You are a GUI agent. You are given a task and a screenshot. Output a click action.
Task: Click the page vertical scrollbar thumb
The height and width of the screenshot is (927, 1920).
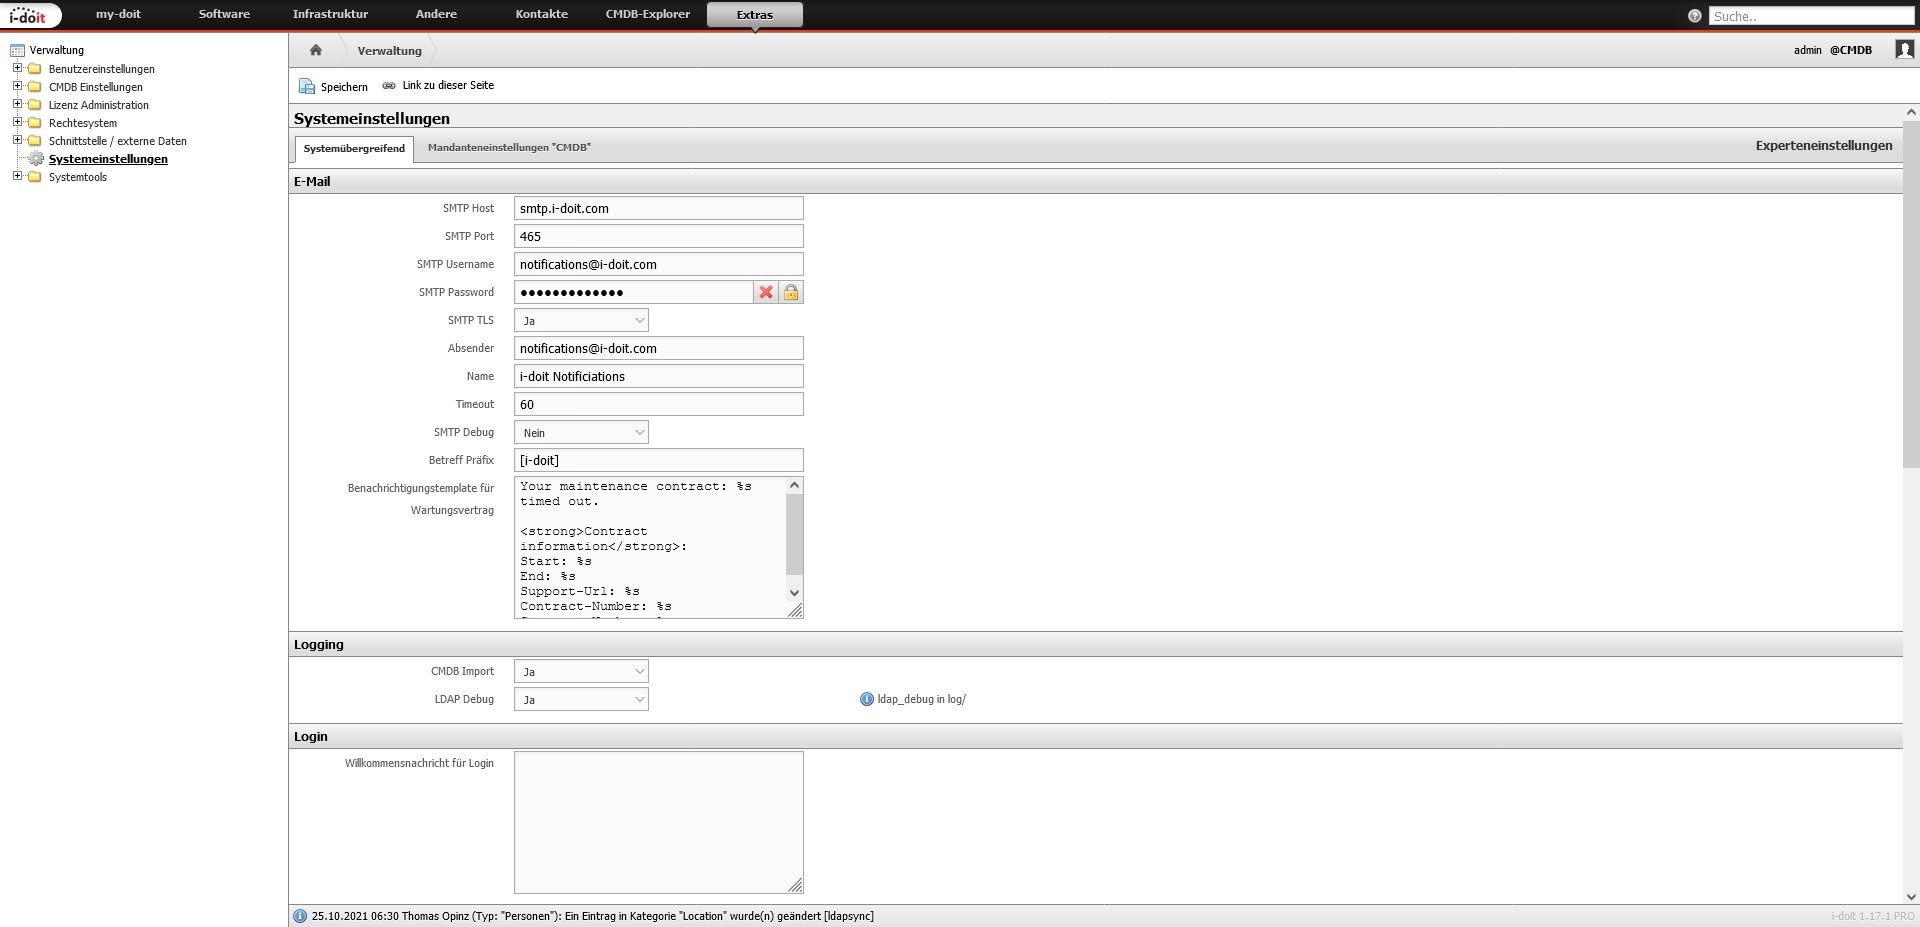pyautogui.click(x=1911, y=294)
